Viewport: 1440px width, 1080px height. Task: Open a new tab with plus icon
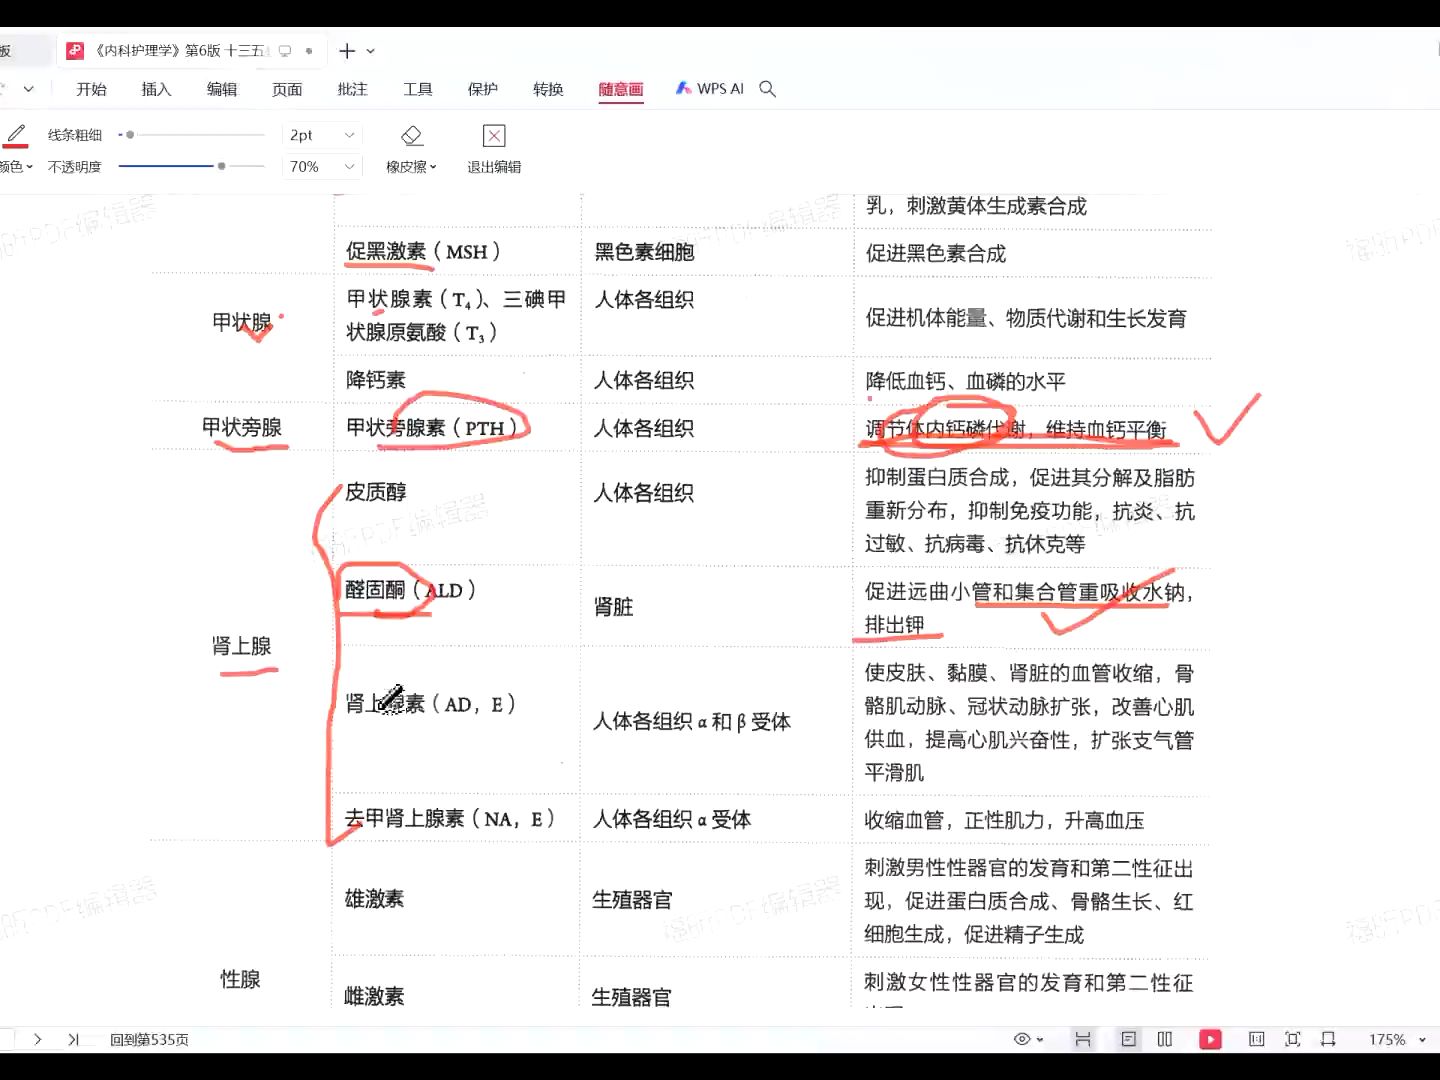[347, 51]
